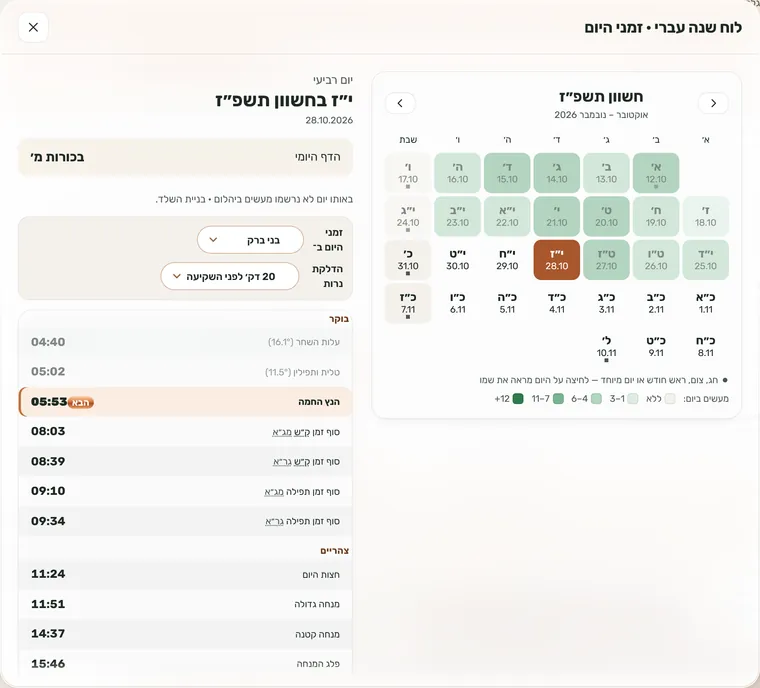Select day כ״ה 5.11 in calendar
760x688 pixels.
pos(507,303)
